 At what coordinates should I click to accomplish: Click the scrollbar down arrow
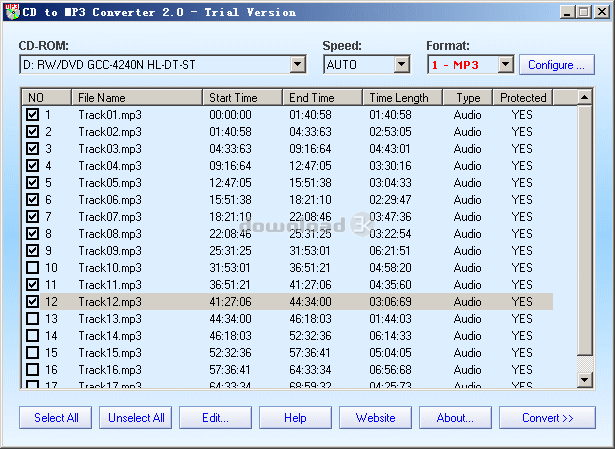click(585, 379)
